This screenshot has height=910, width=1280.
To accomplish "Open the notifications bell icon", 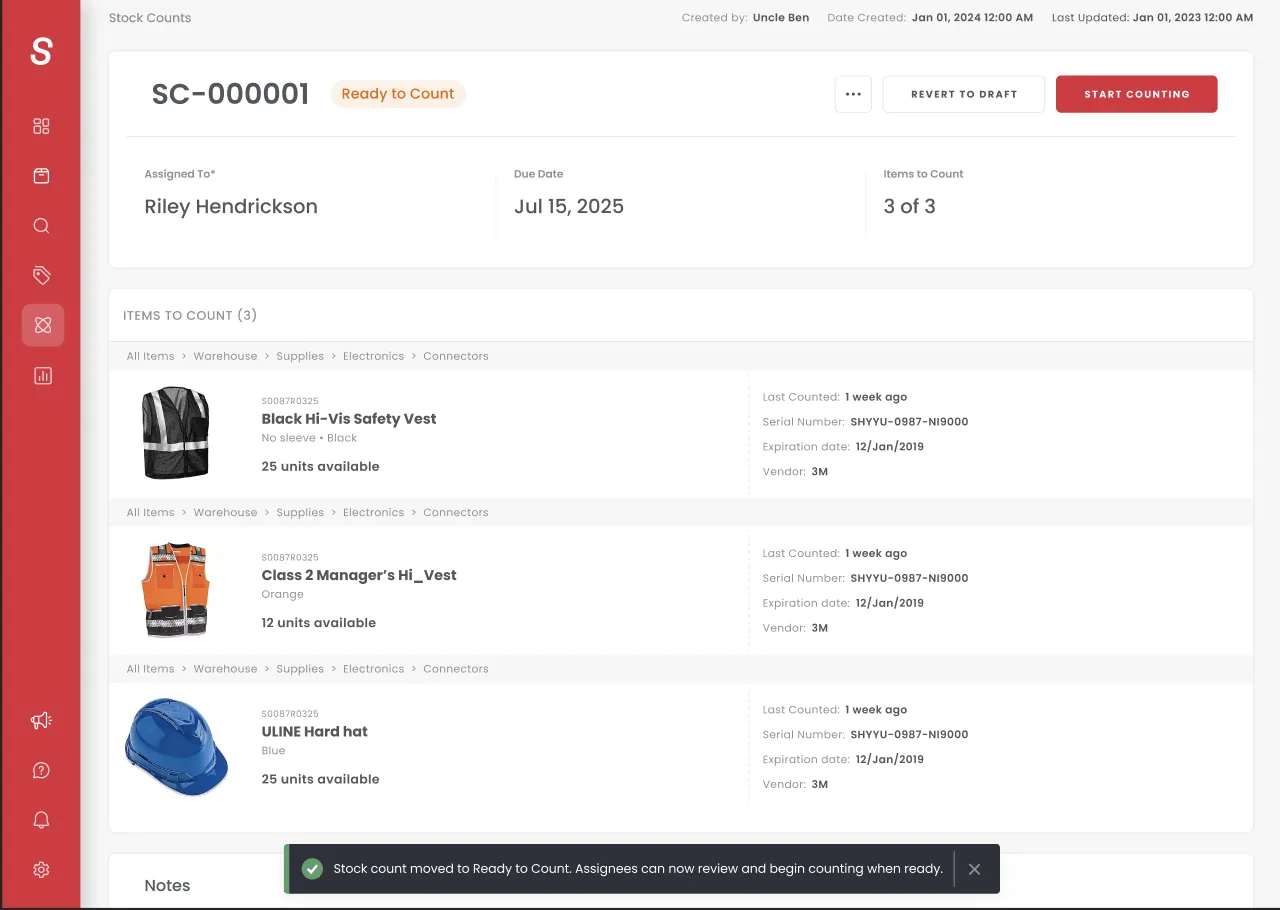I will click(x=41, y=820).
